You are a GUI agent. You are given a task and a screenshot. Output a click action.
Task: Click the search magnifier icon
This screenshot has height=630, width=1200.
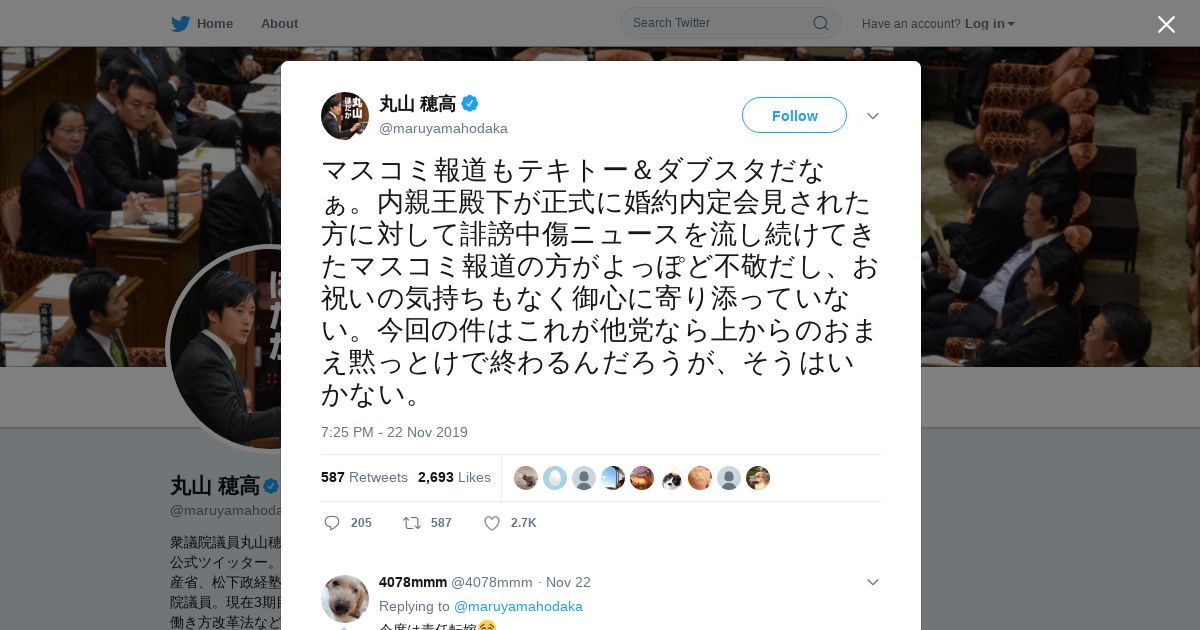click(x=820, y=23)
